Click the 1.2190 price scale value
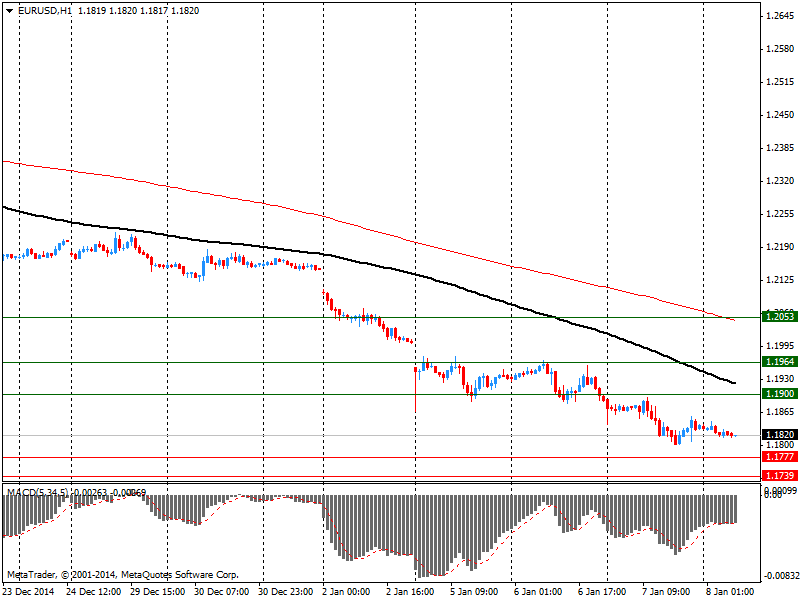 point(781,247)
